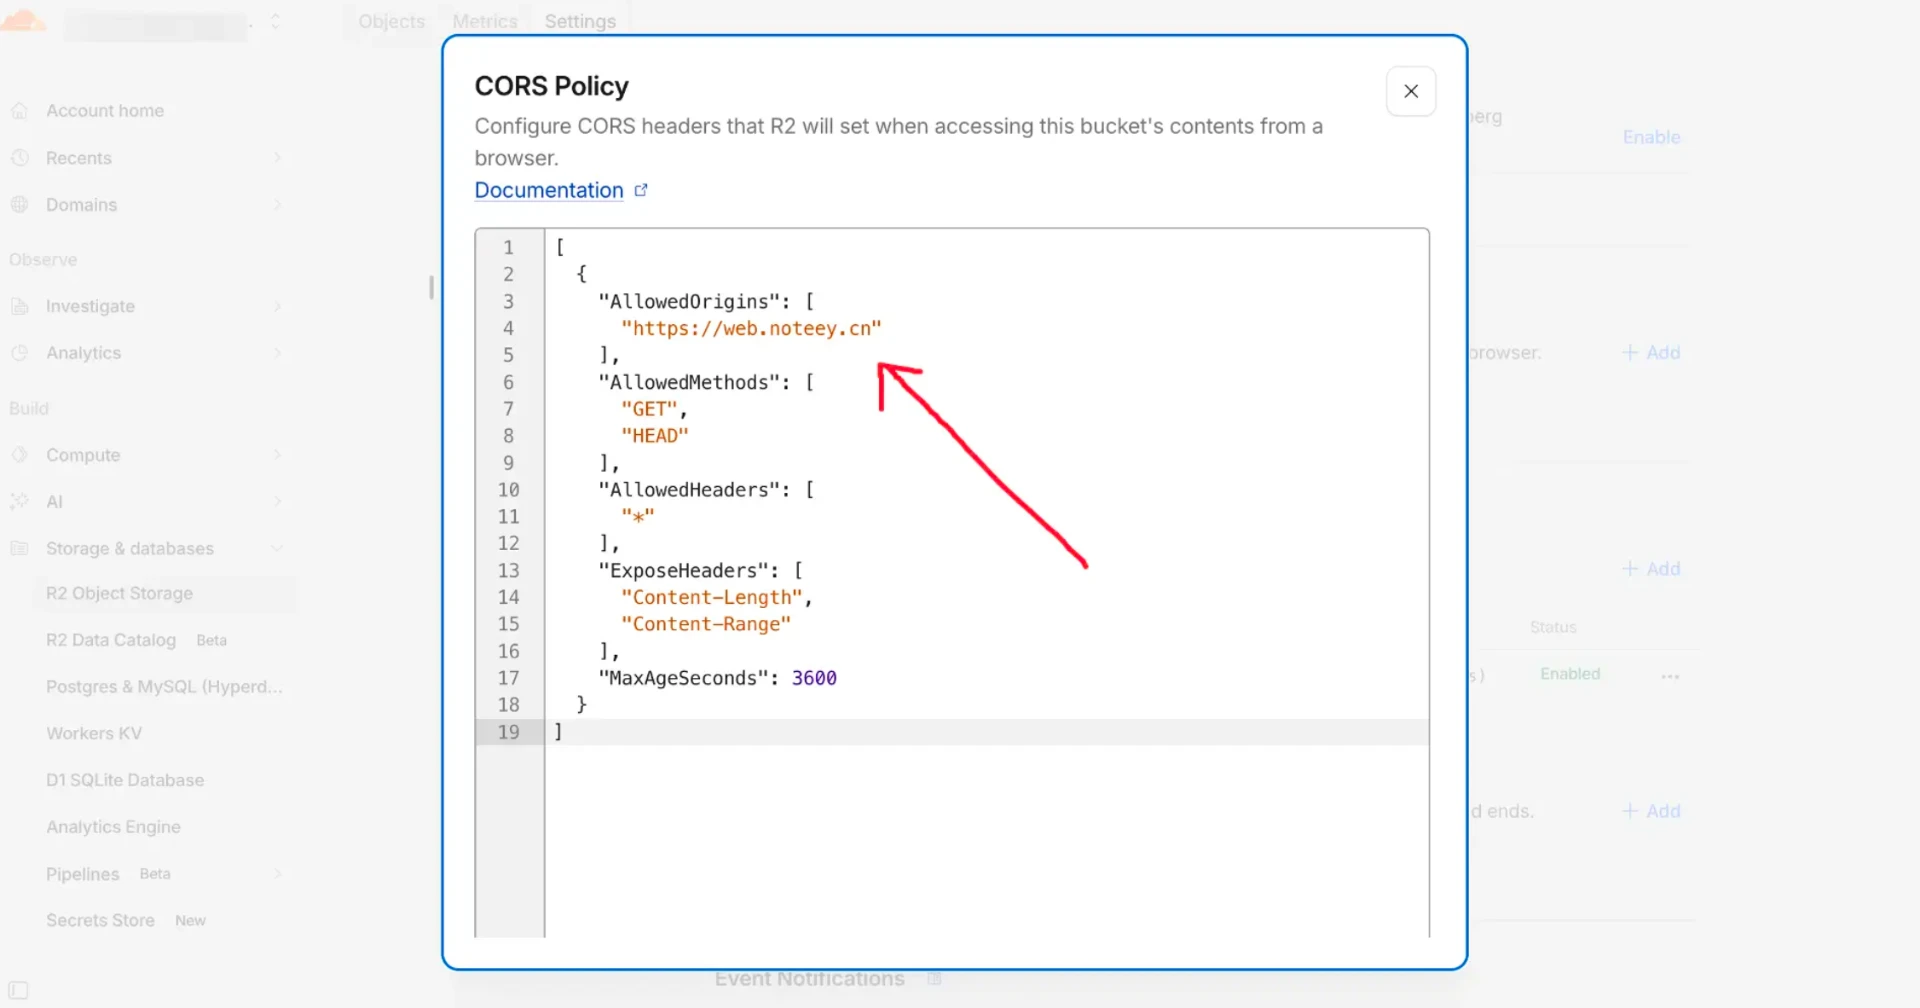Open D1 SQLite Database
The height and width of the screenshot is (1008, 1920).
[x=125, y=780]
